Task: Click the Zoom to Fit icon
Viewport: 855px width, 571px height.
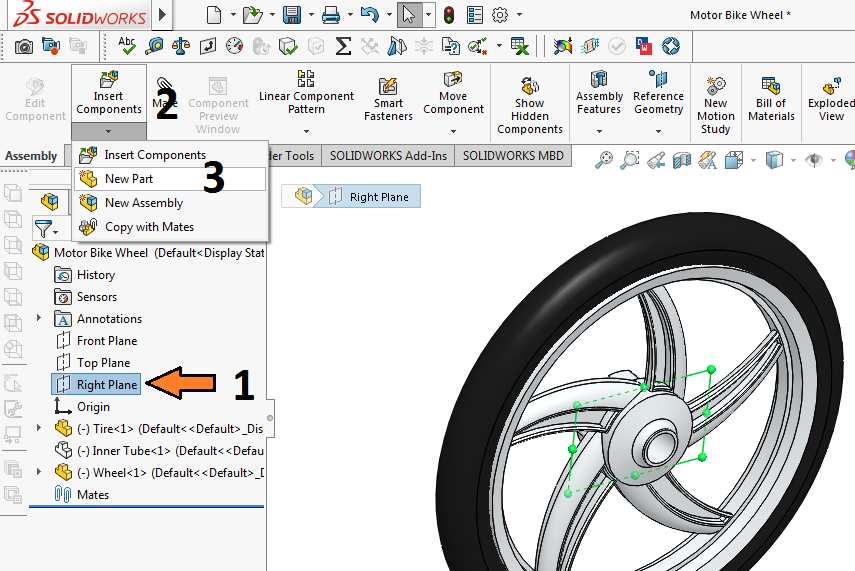Action: coord(604,160)
